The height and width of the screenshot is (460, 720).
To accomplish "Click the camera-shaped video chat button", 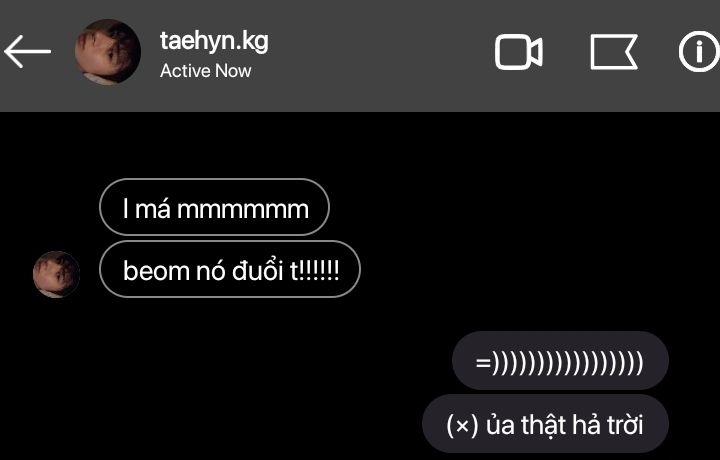I will (518, 52).
